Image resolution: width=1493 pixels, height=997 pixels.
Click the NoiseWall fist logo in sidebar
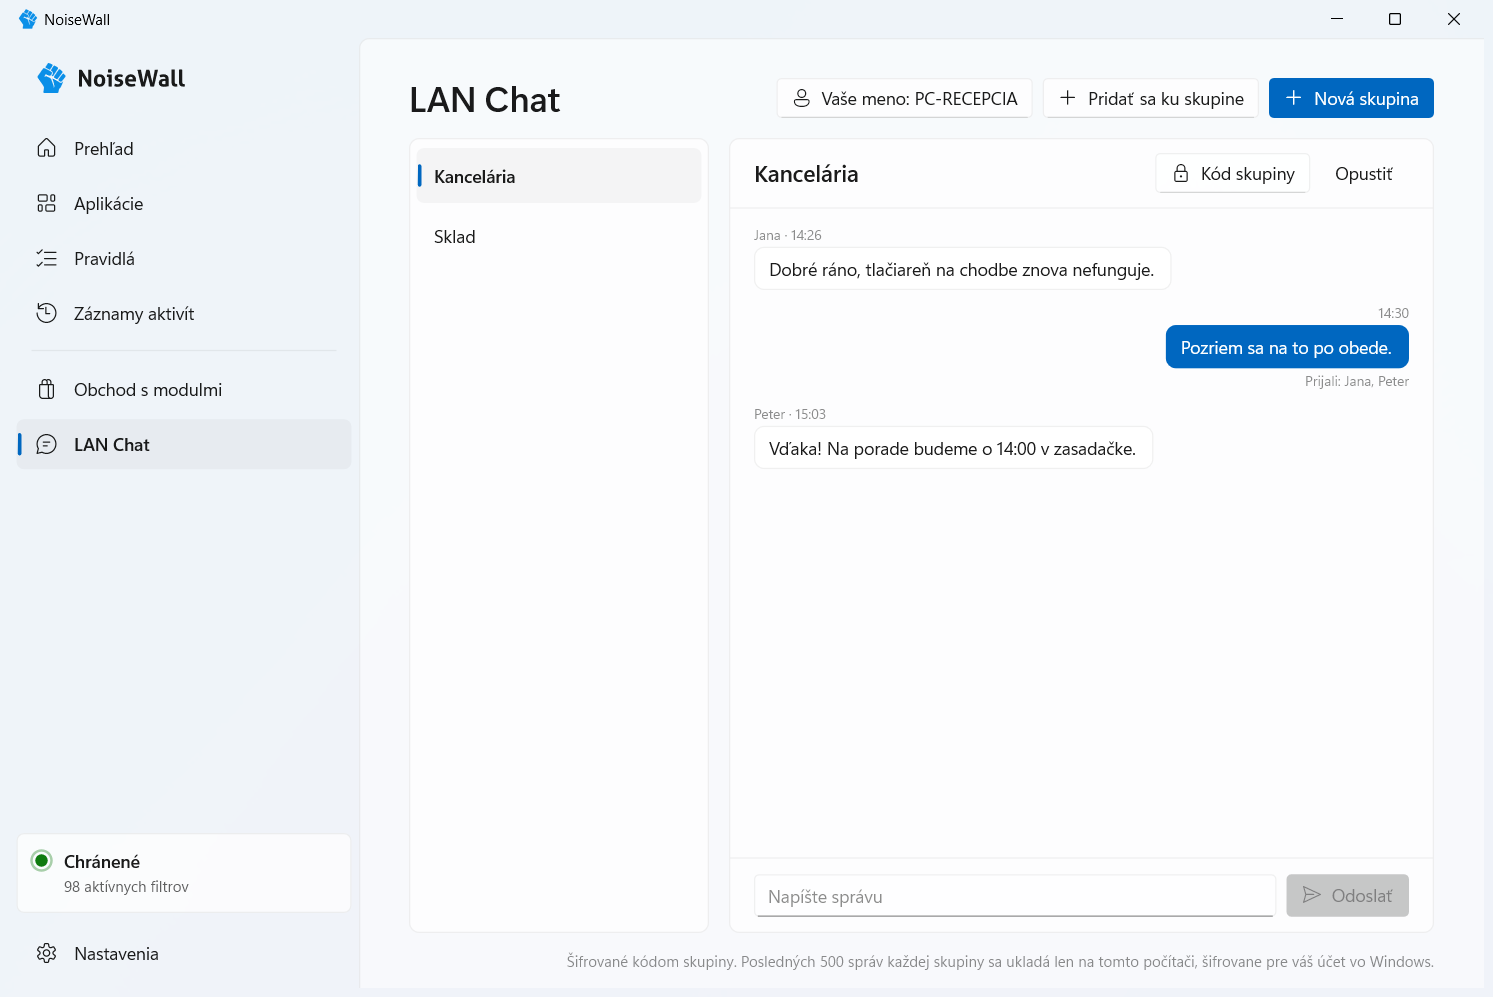(52, 78)
